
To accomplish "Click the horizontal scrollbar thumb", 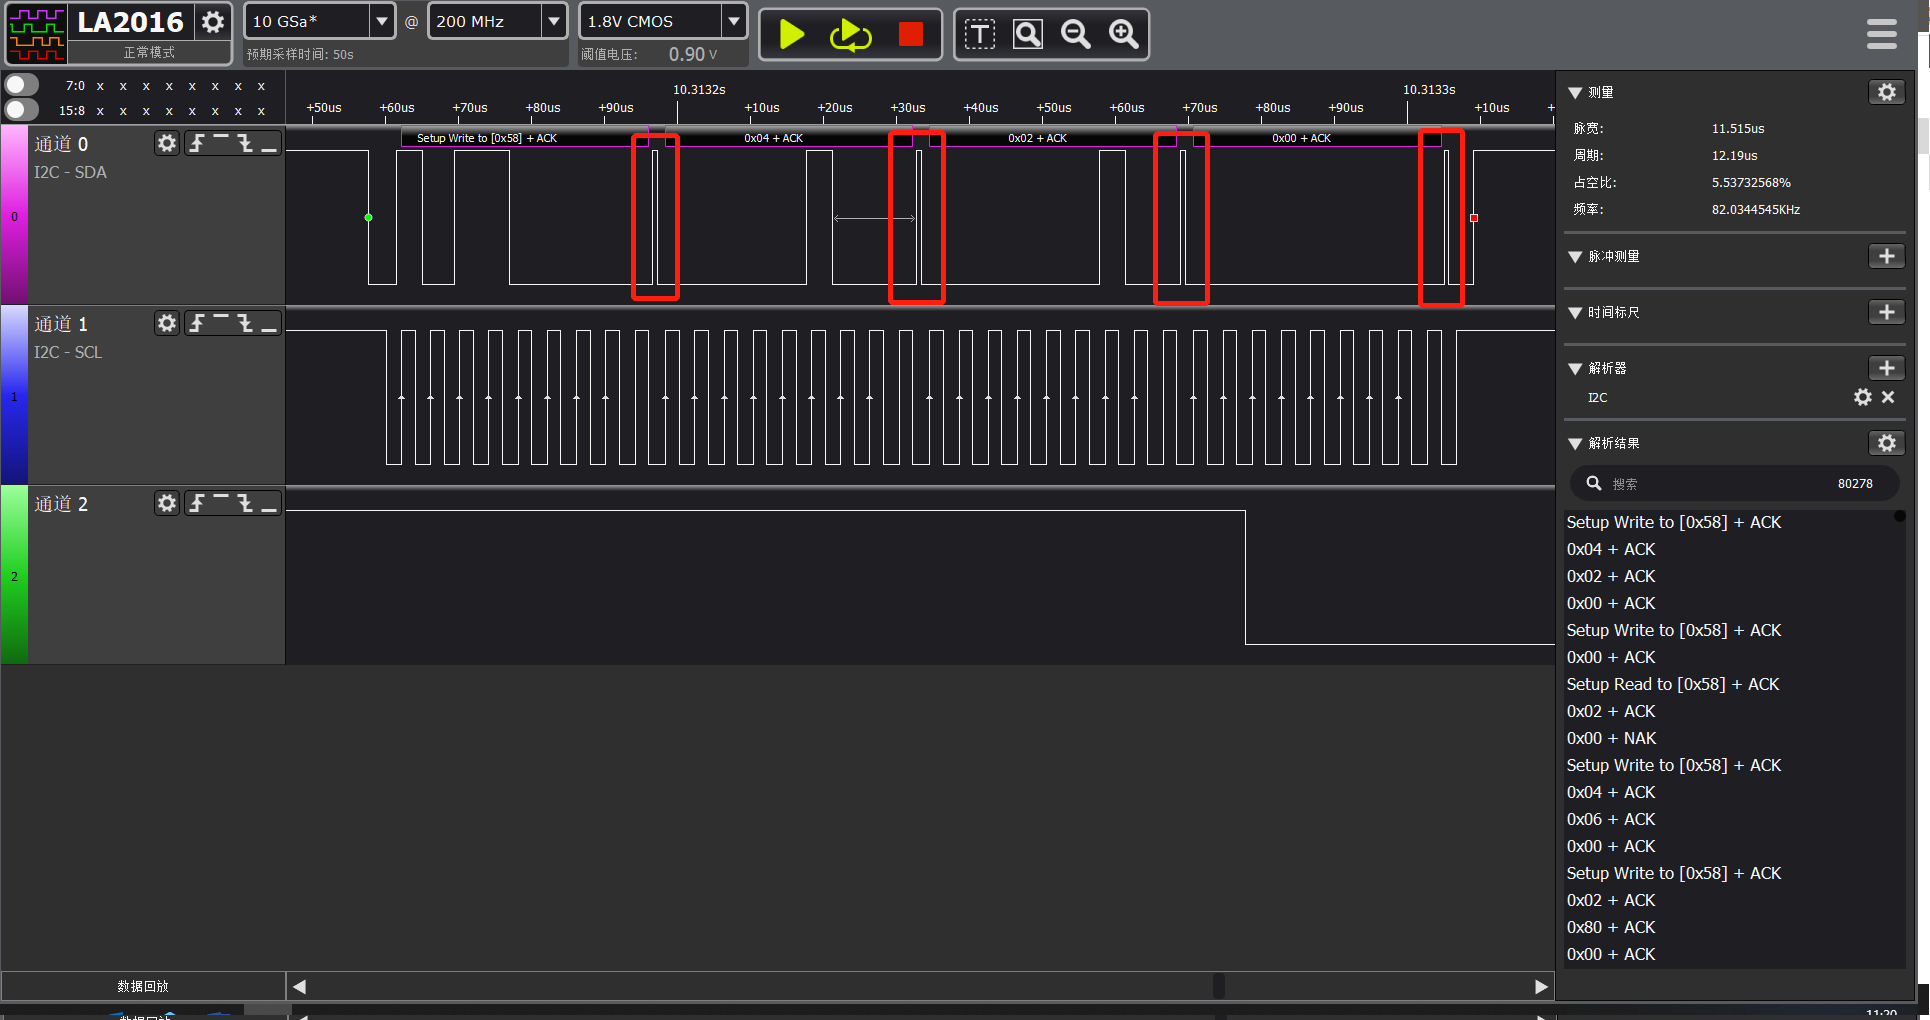I will (1218, 986).
